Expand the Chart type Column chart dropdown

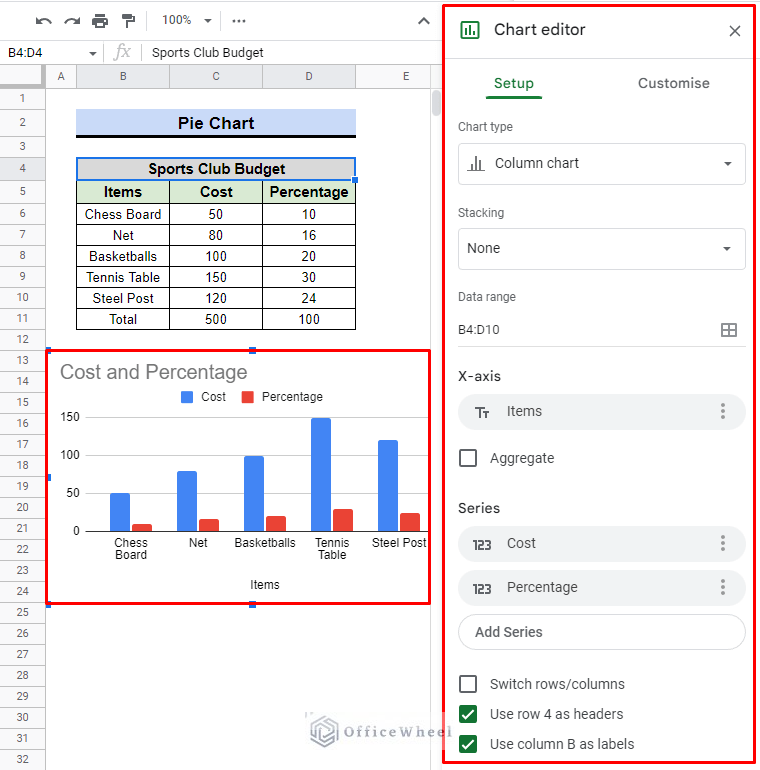(601, 163)
